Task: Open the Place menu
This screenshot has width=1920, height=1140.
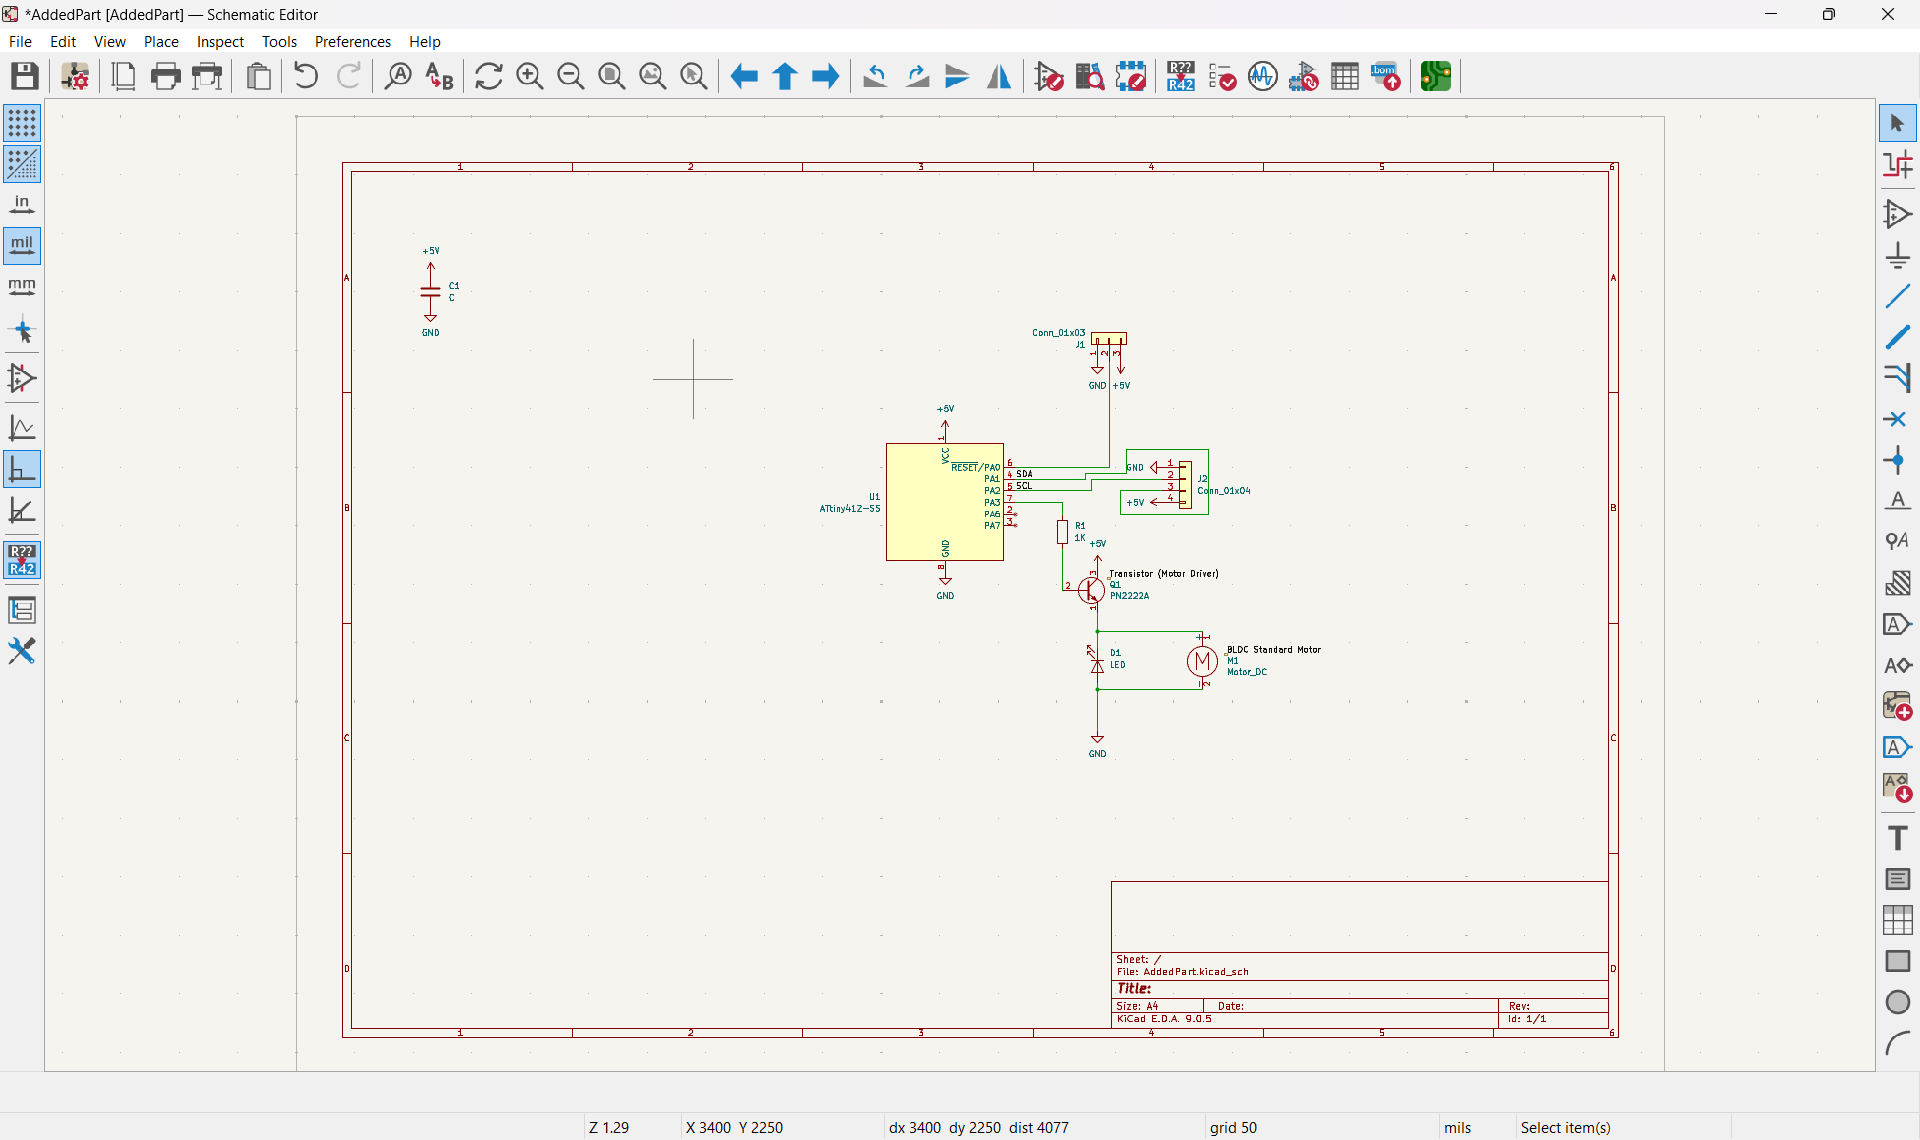Action: 161,41
